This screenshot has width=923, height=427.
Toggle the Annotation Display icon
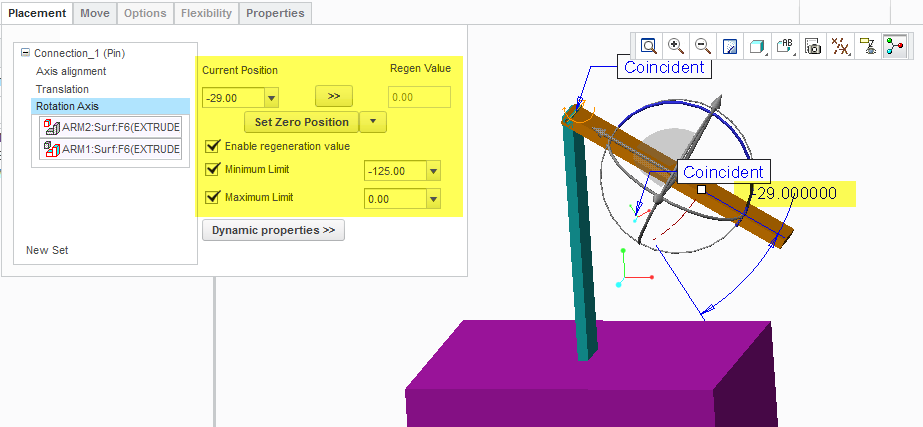[867, 46]
